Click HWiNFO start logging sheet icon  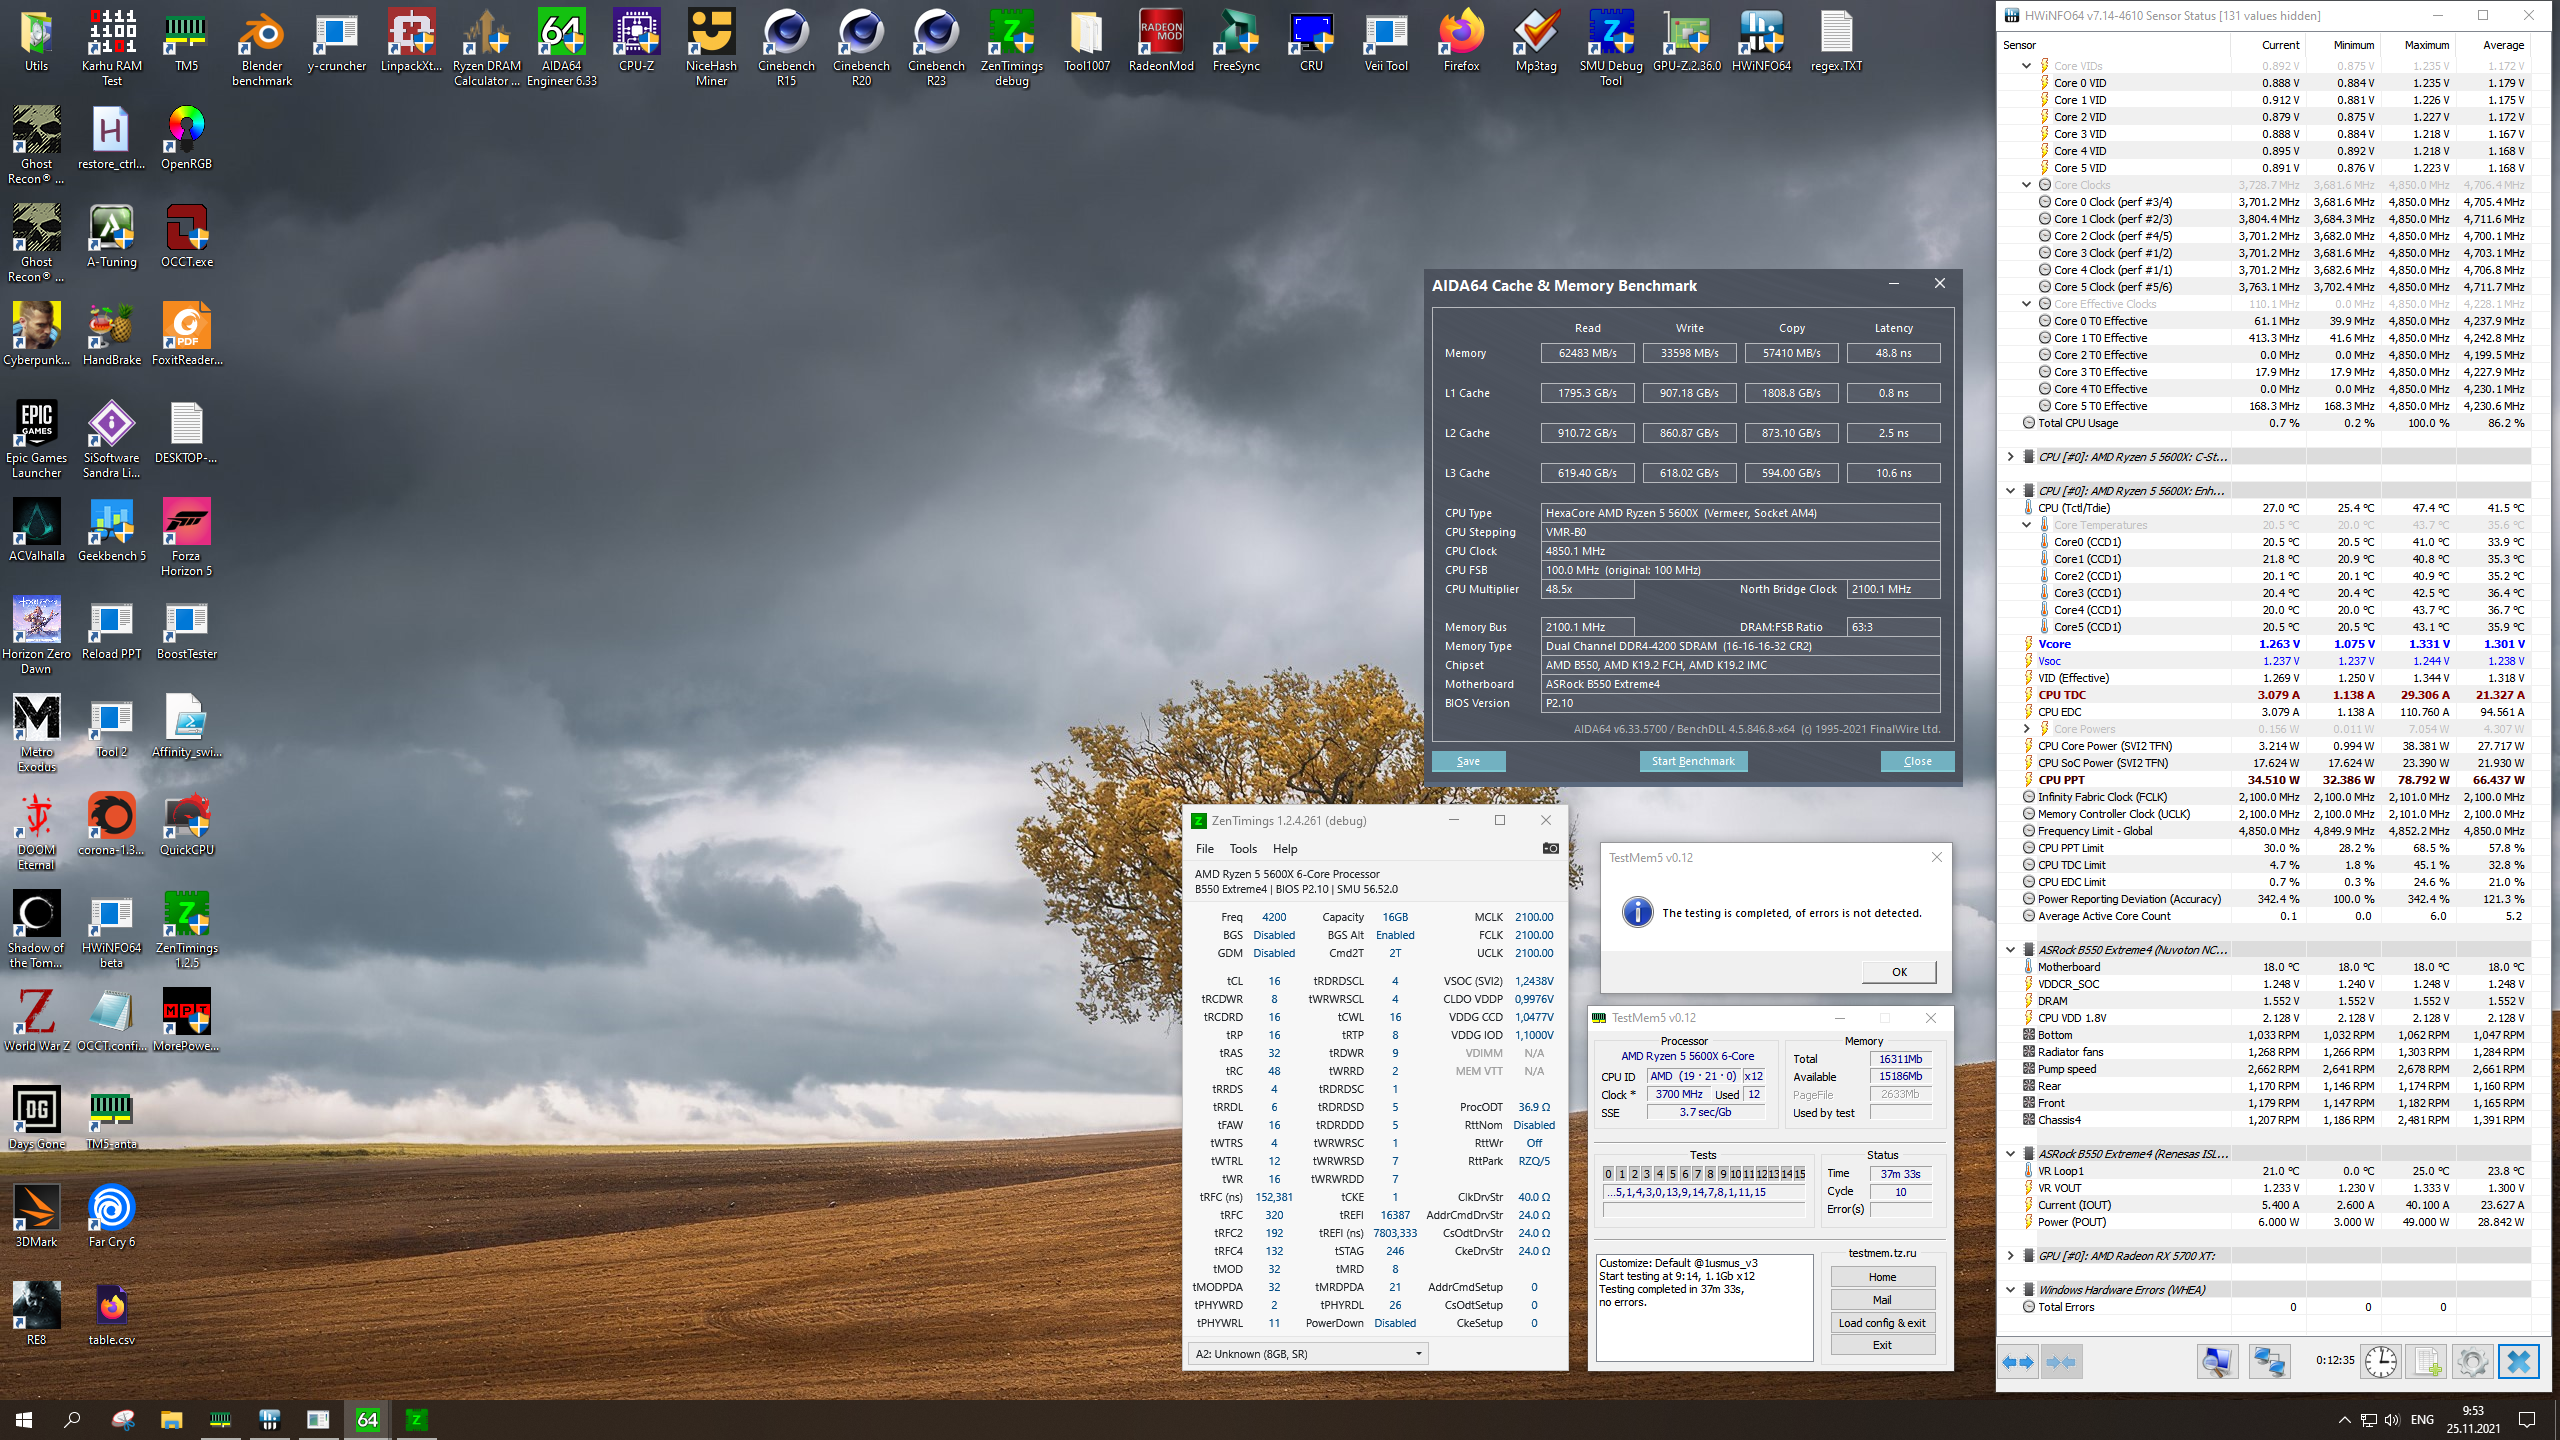click(2427, 1362)
